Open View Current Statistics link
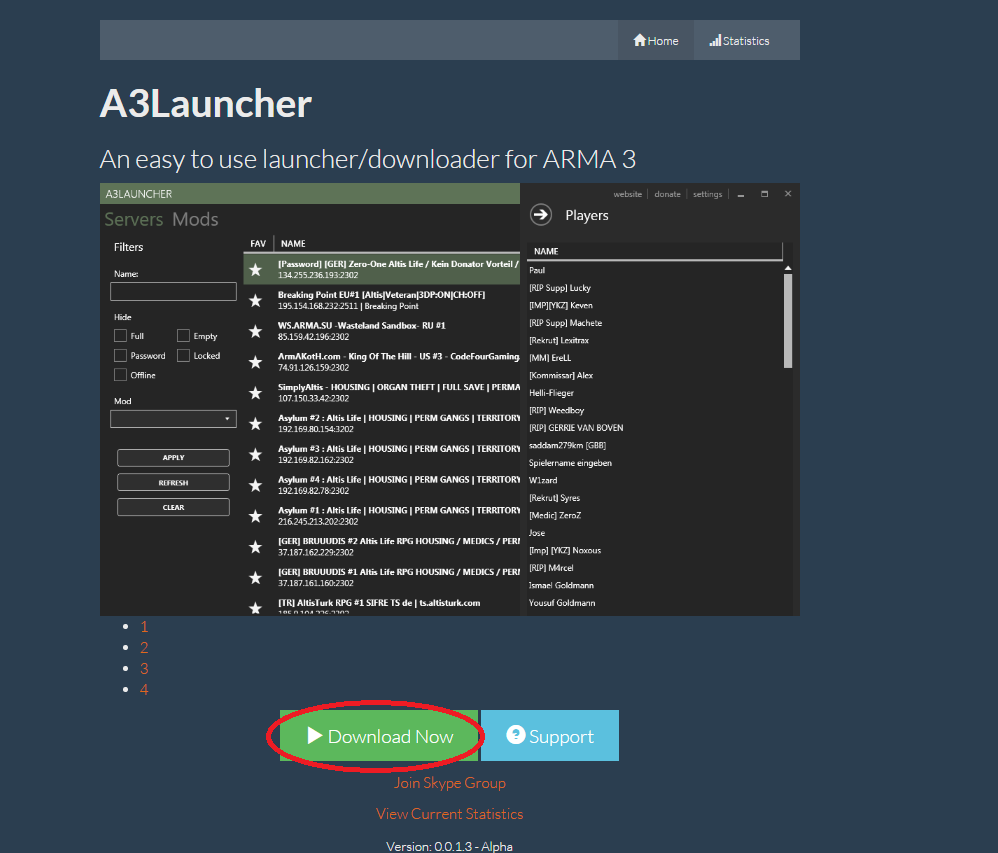 coord(449,814)
